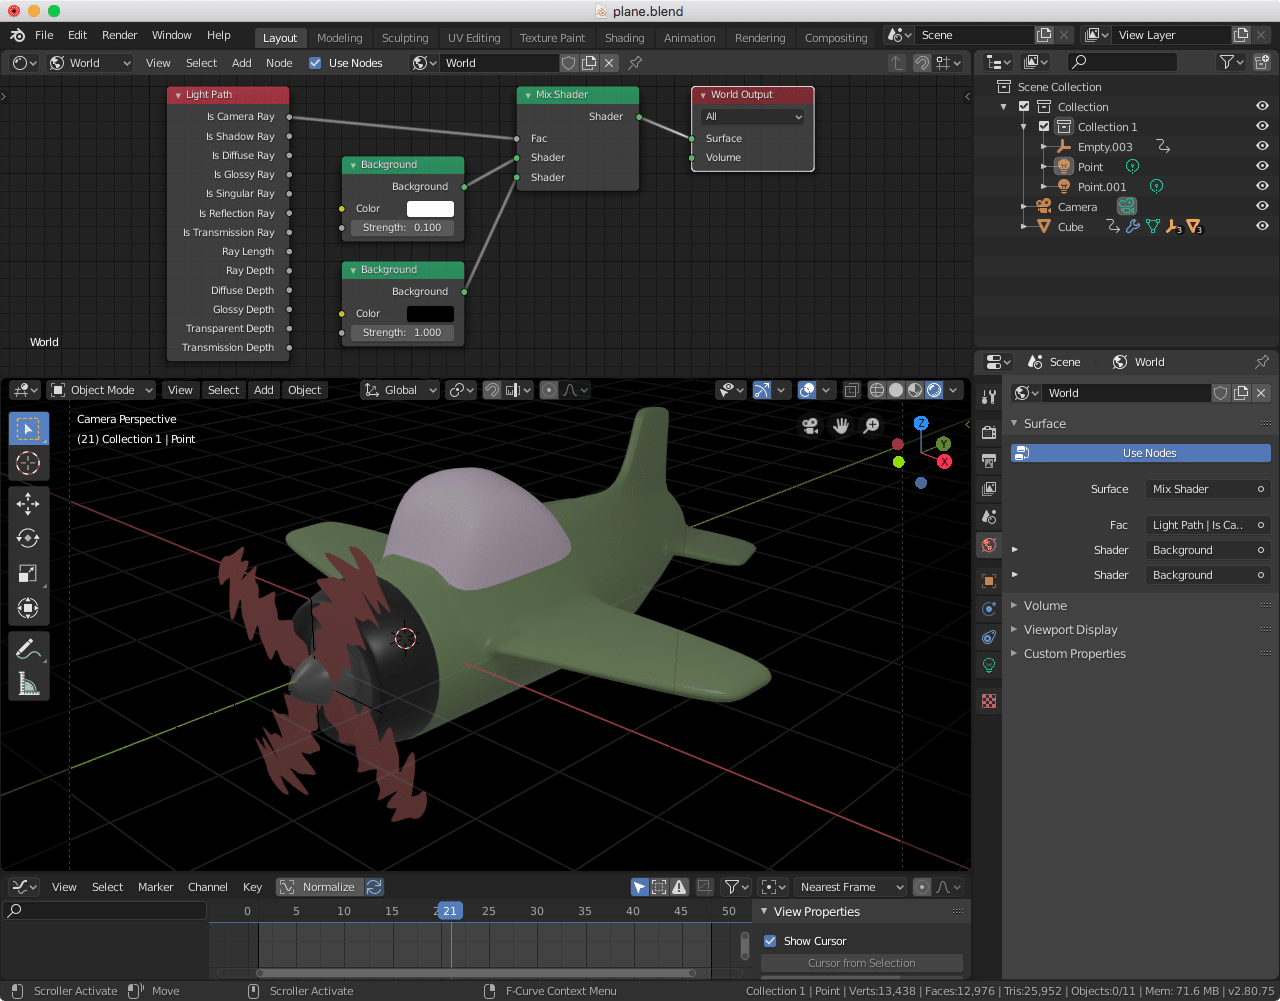Switch to rendered viewport shading
Image resolution: width=1280 pixels, height=1001 pixels.
click(x=934, y=390)
